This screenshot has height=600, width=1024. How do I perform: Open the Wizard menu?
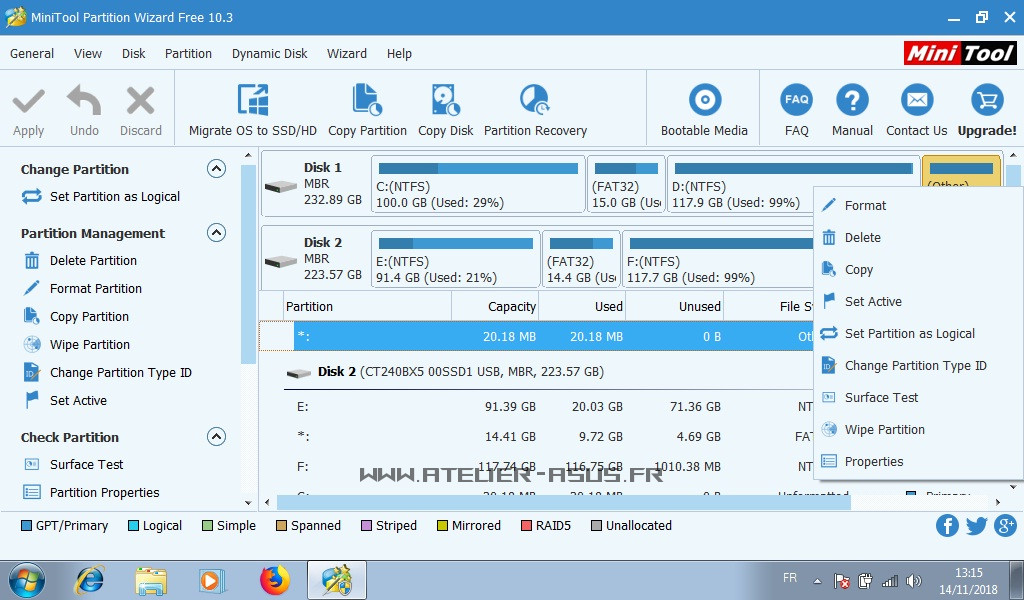(x=347, y=54)
